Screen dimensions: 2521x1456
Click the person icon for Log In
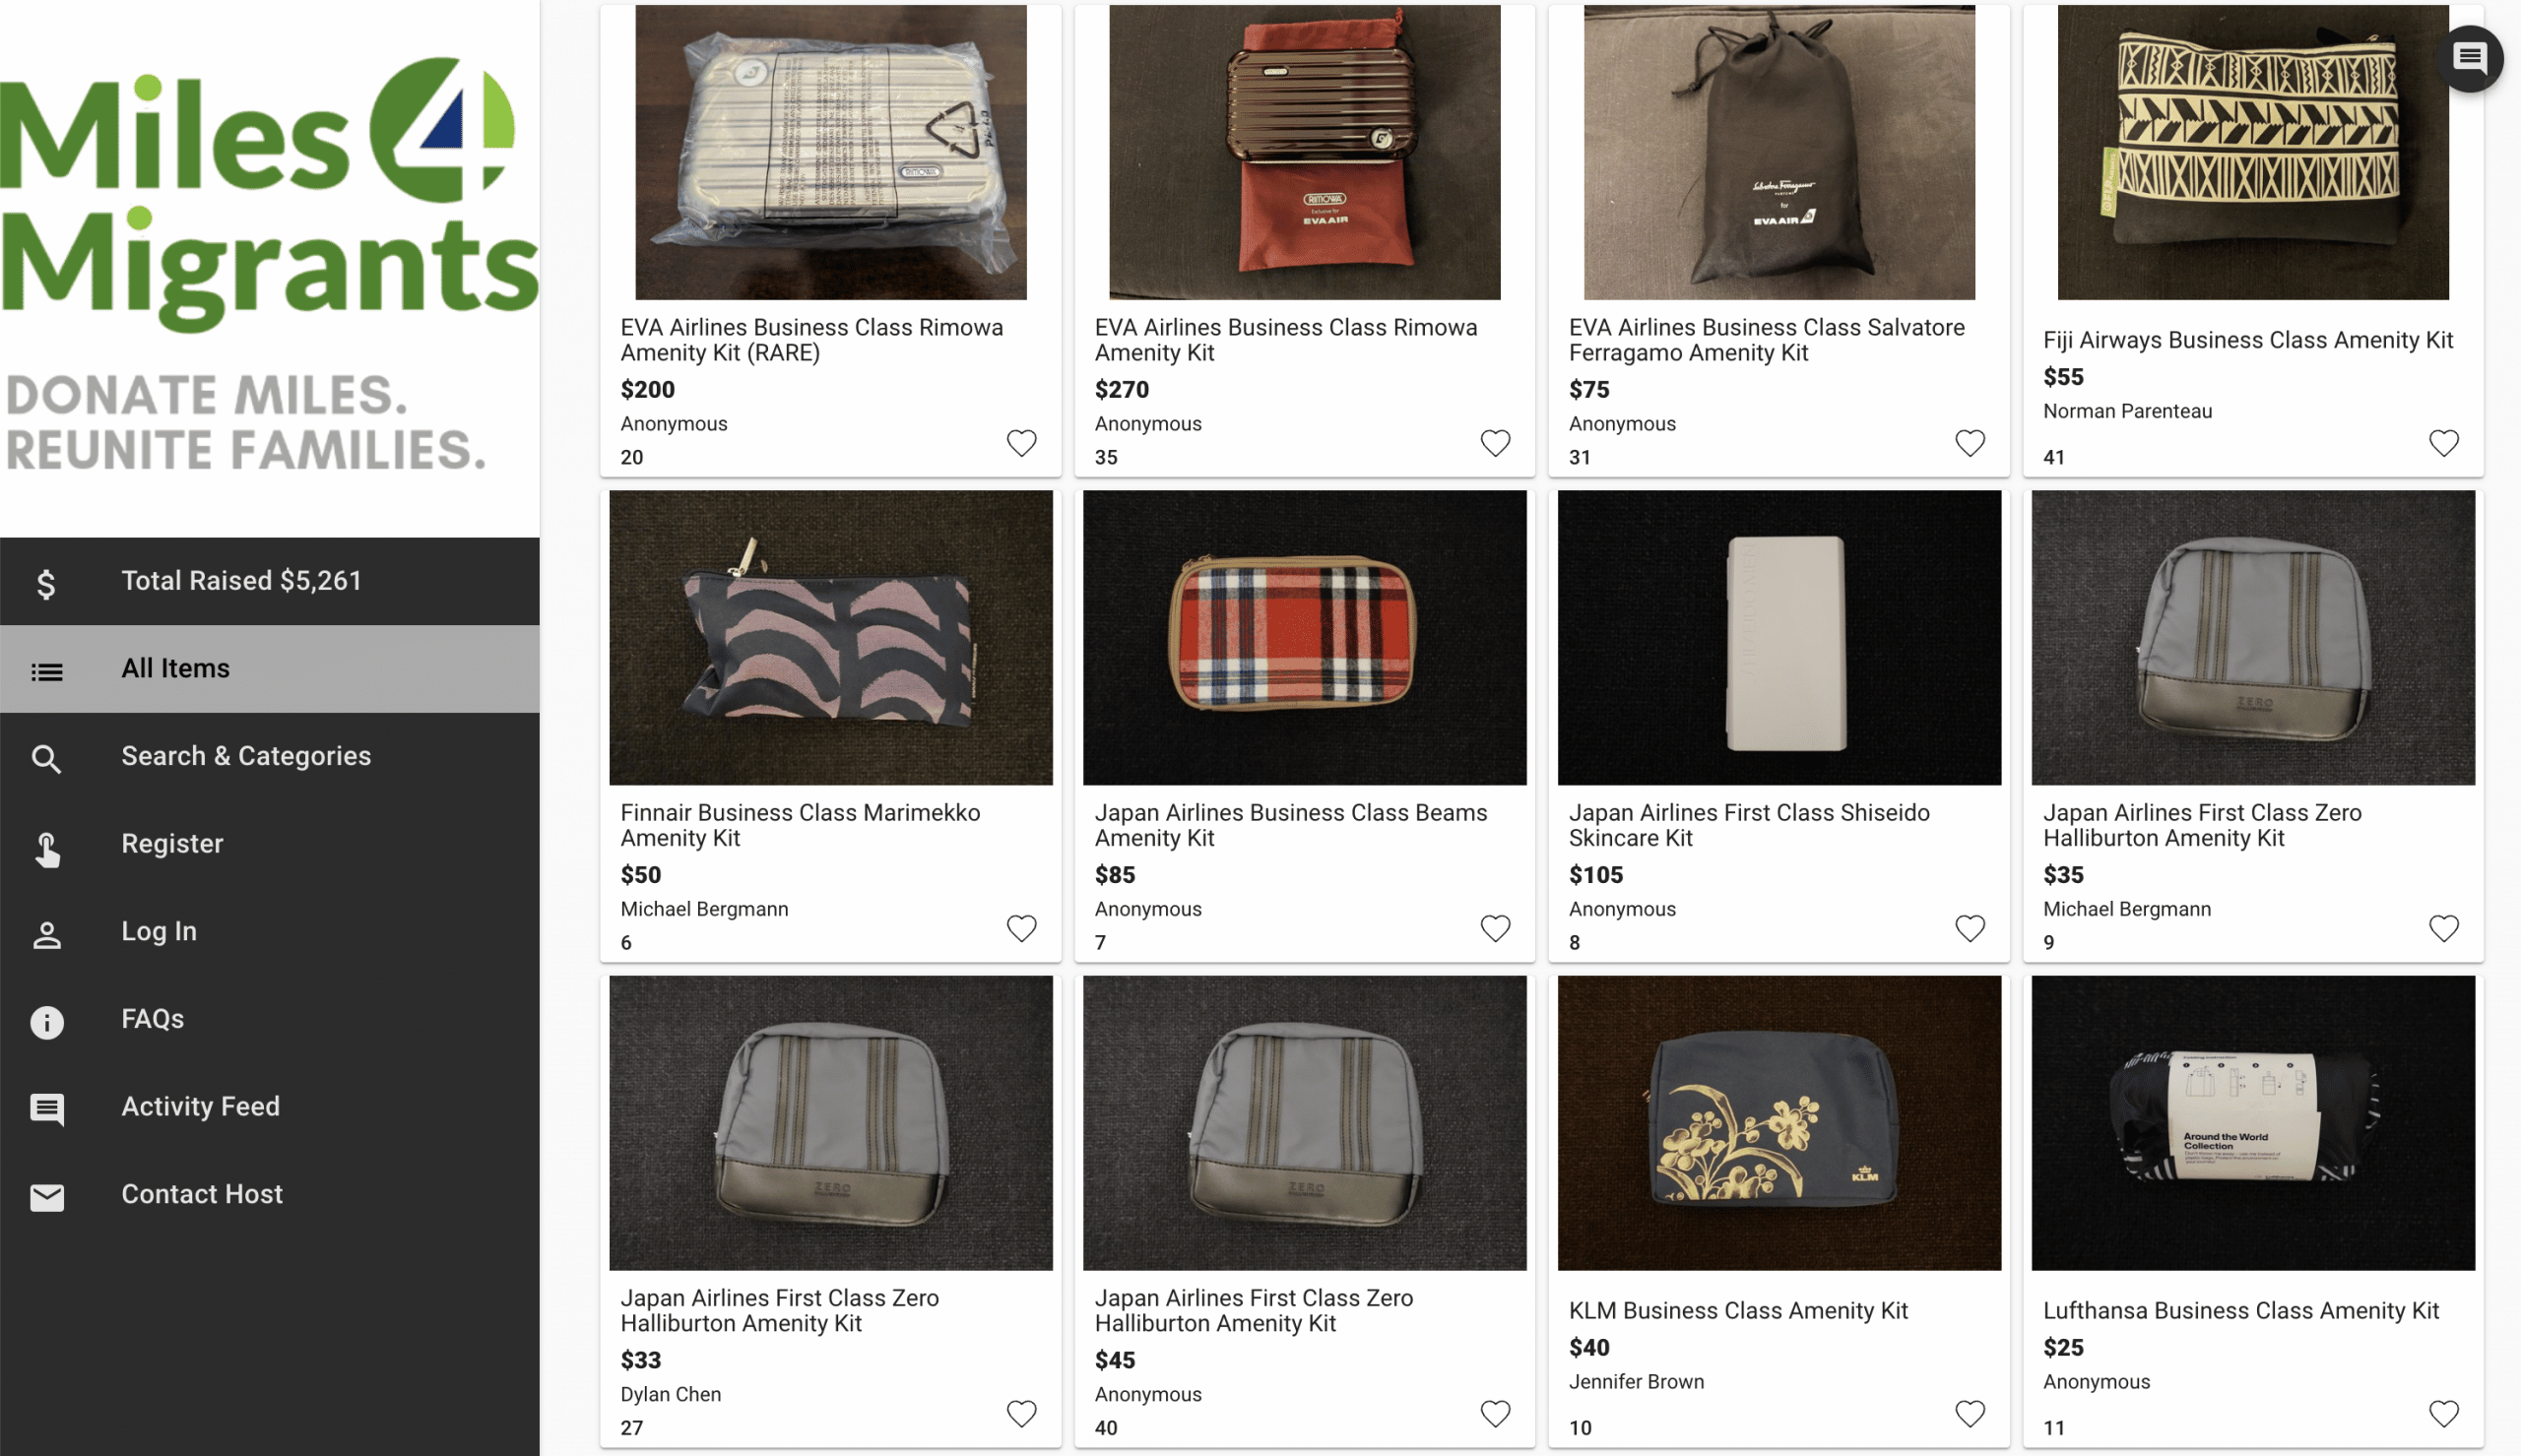pos(46,934)
